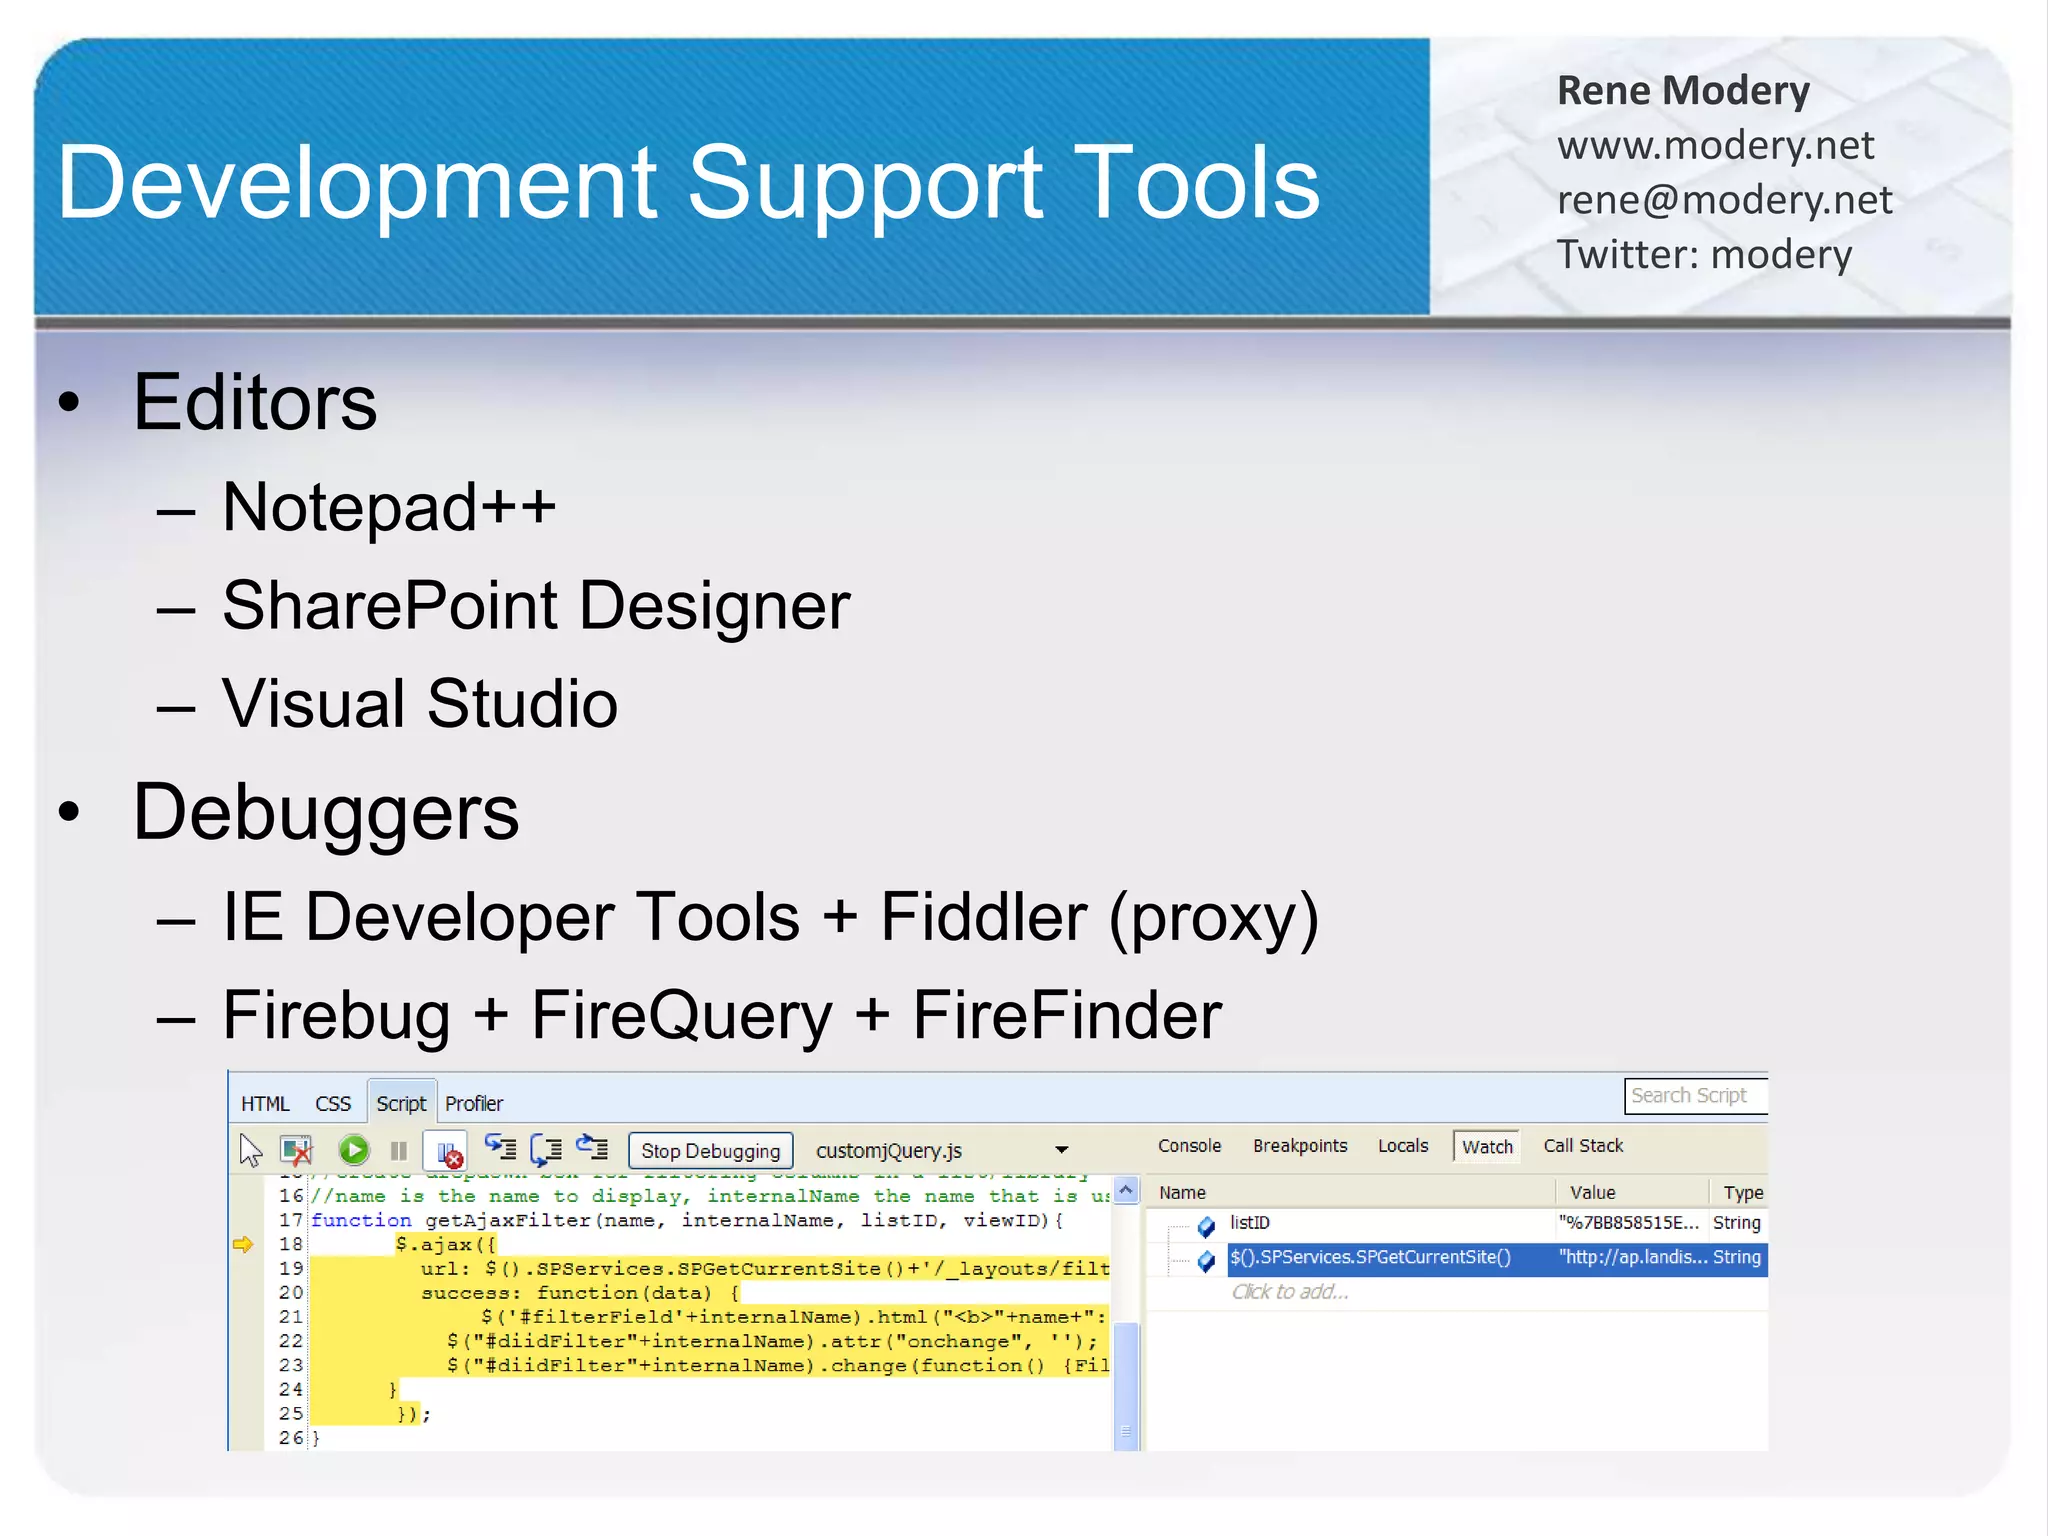The height and width of the screenshot is (1536, 2048).
Task: Click the green continue (play) debugging icon
Action: [x=354, y=1150]
